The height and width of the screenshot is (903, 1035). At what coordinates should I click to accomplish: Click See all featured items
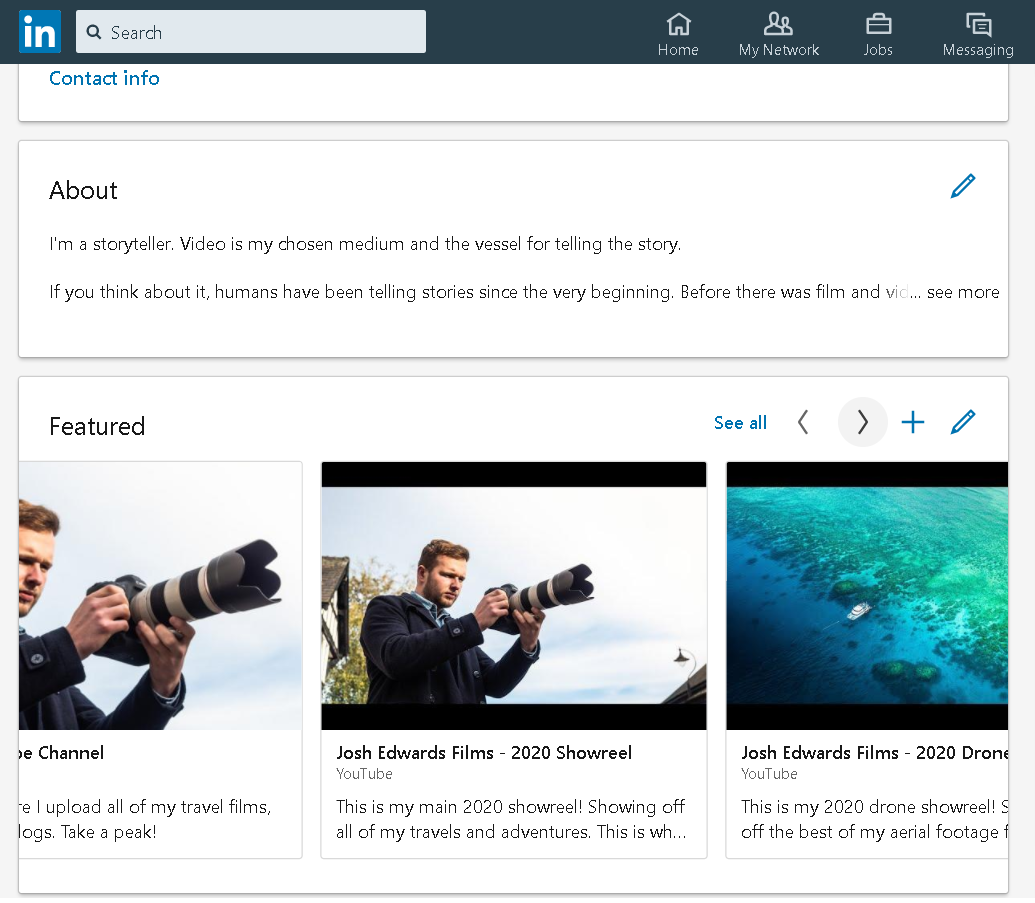(740, 423)
